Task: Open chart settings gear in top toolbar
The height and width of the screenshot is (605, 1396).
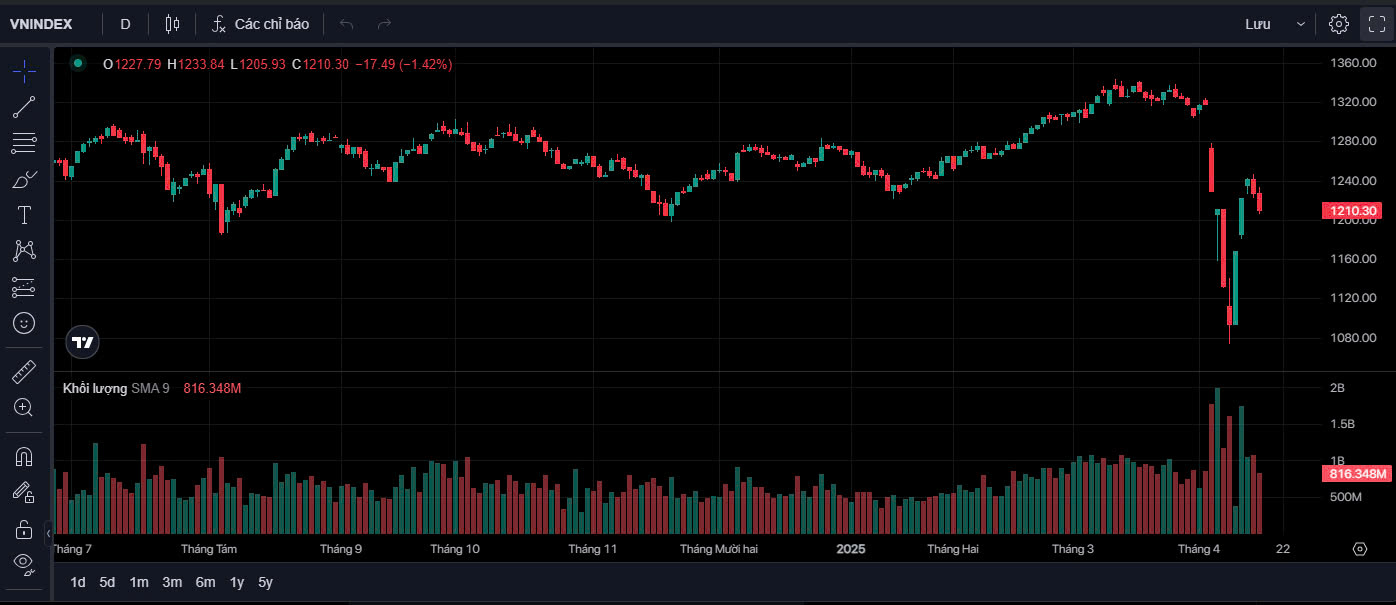Action: click(1339, 24)
